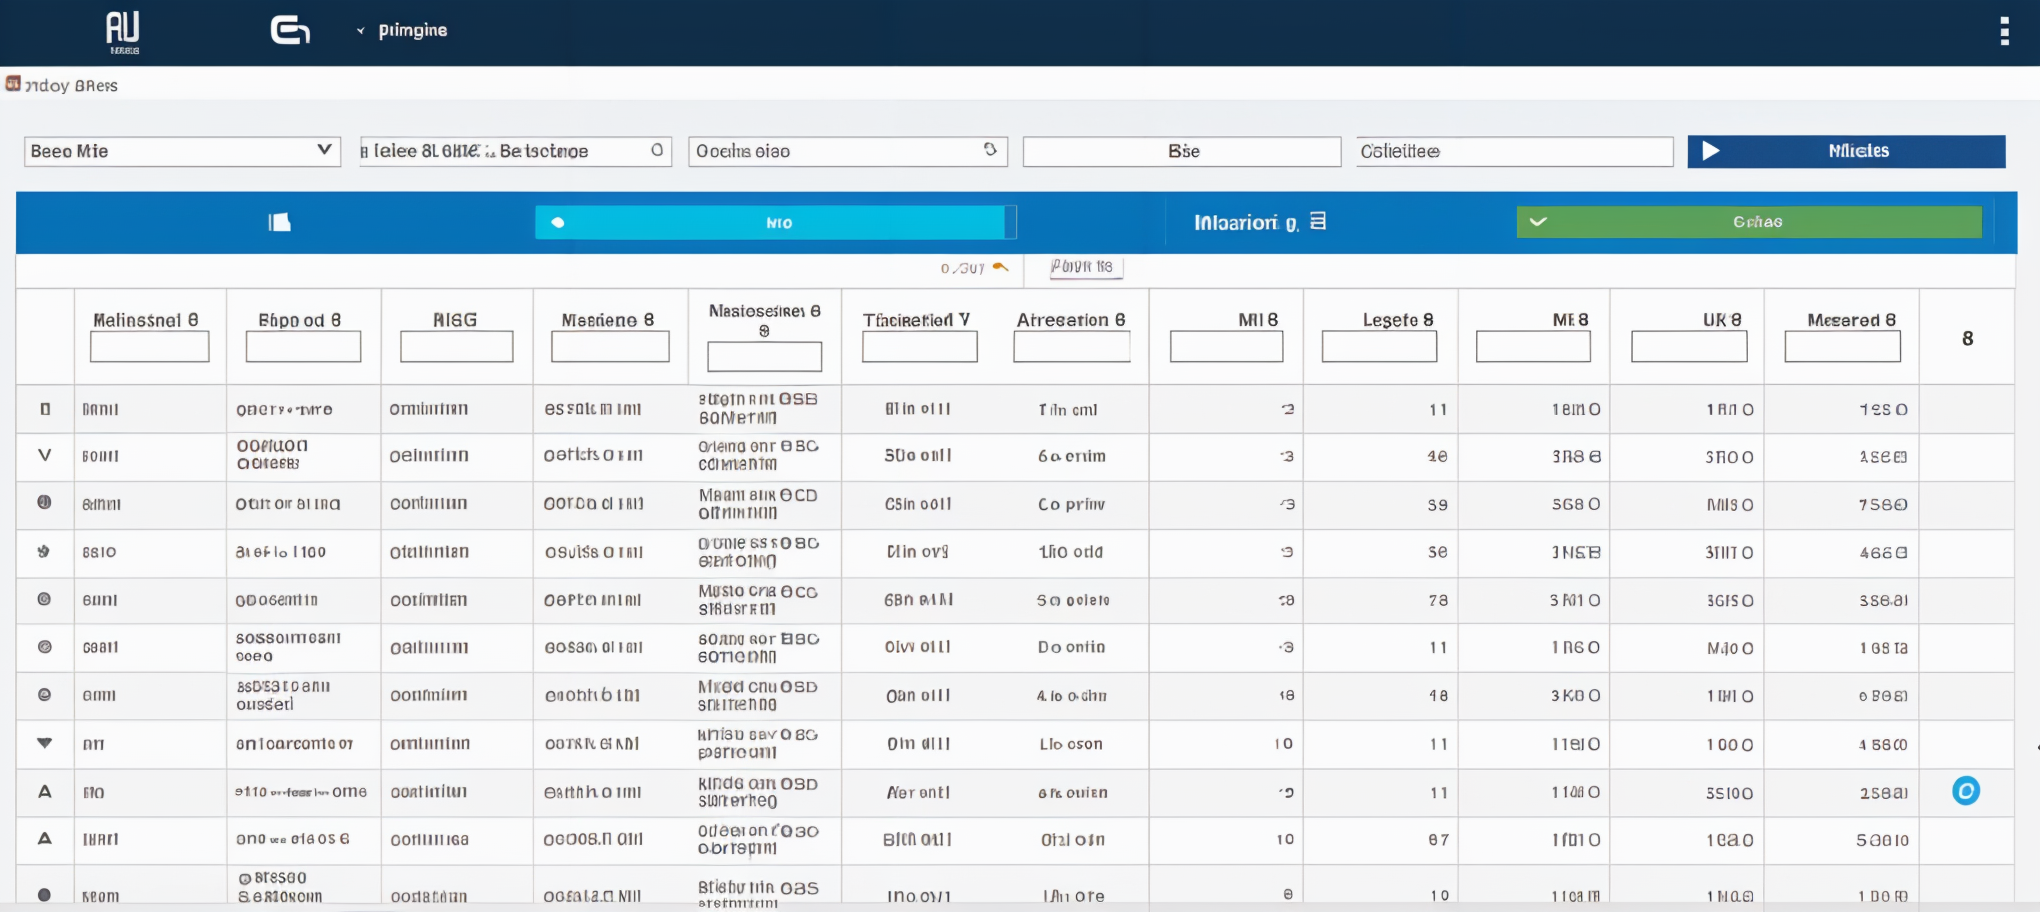Select the row marker on the Keom row
The image size is (2040, 912).
click(x=44, y=895)
